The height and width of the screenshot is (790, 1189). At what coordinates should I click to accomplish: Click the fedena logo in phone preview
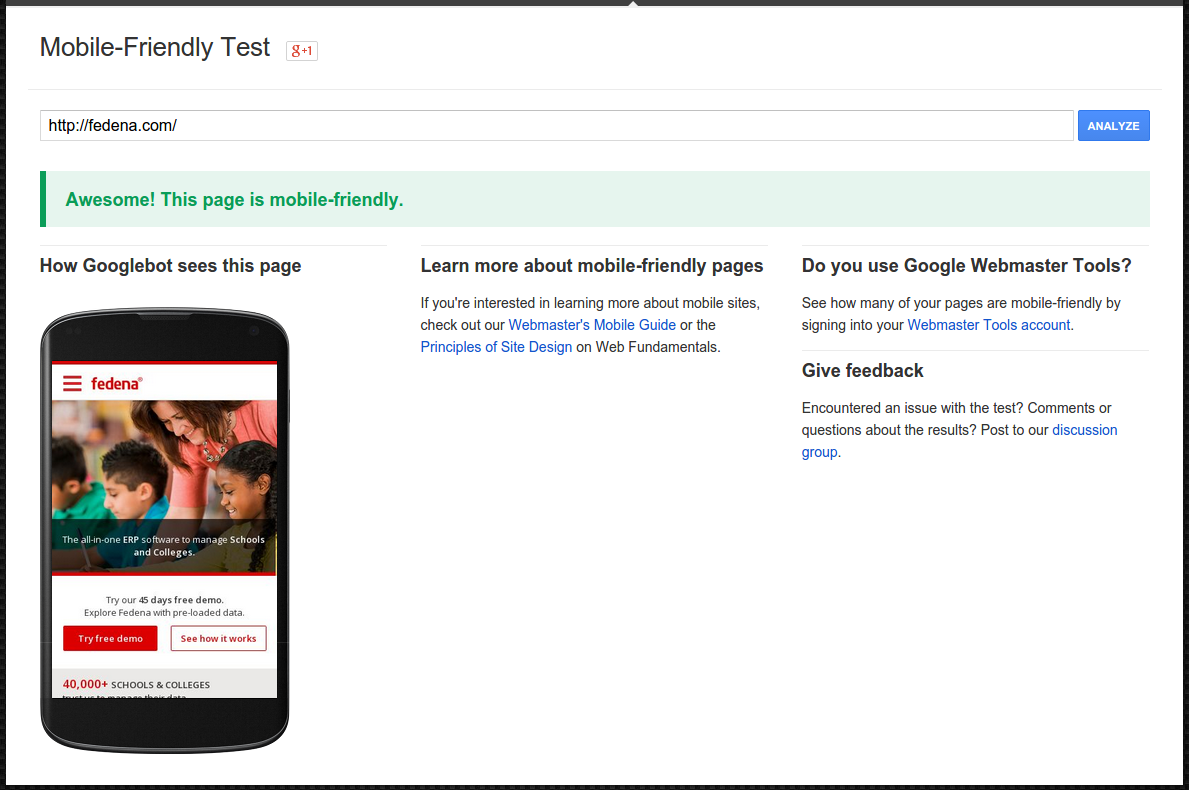(x=117, y=383)
